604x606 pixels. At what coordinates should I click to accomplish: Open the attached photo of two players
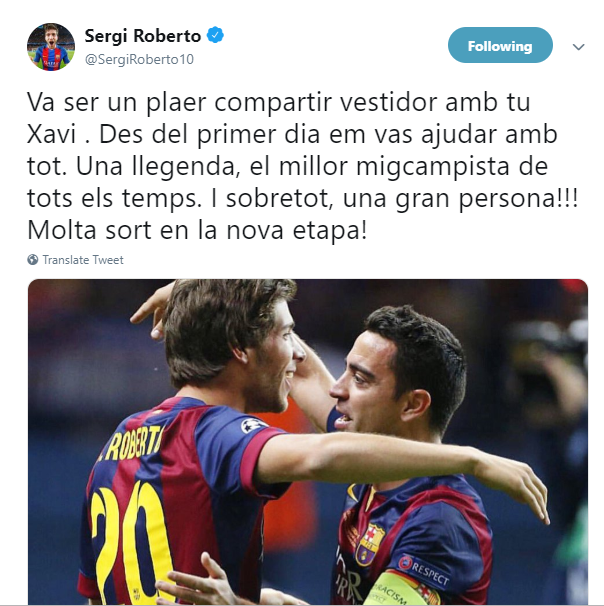click(x=308, y=441)
